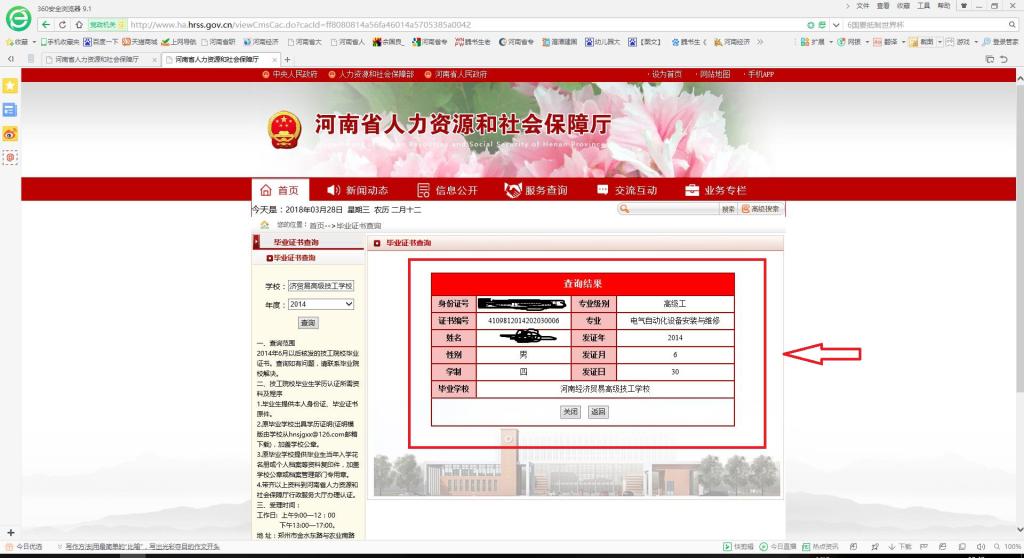This screenshot has width=1024, height=558.
Task: Open 业务专栏 navigation item
Action: 716,190
